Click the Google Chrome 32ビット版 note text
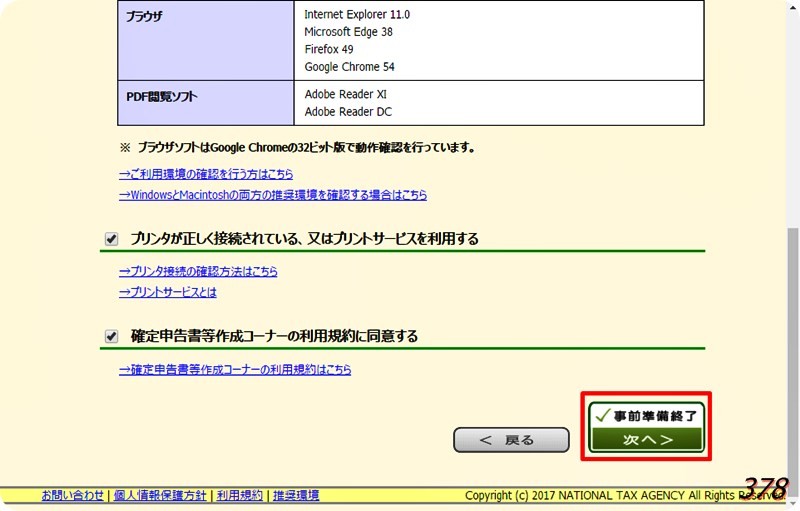Screen dimensions: 800x511 point(297,148)
